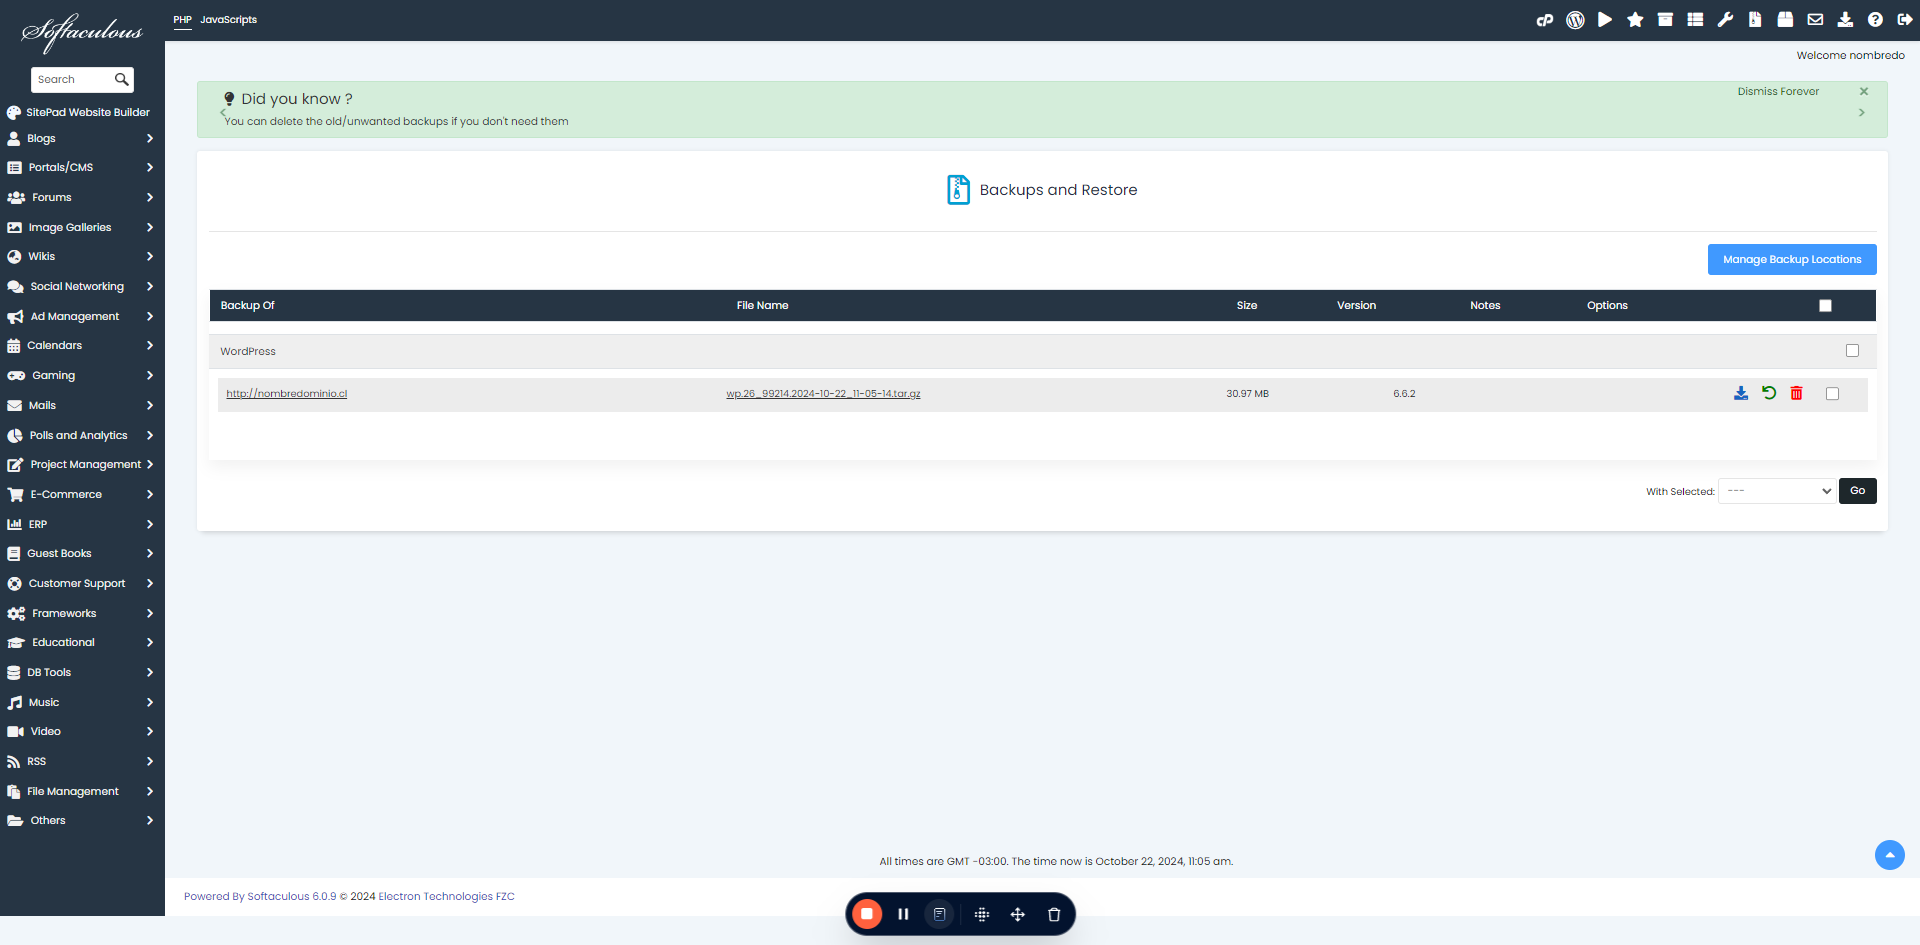Click the logout icon in top toolbar
Image resolution: width=1920 pixels, height=945 pixels.
point(1905,20)
